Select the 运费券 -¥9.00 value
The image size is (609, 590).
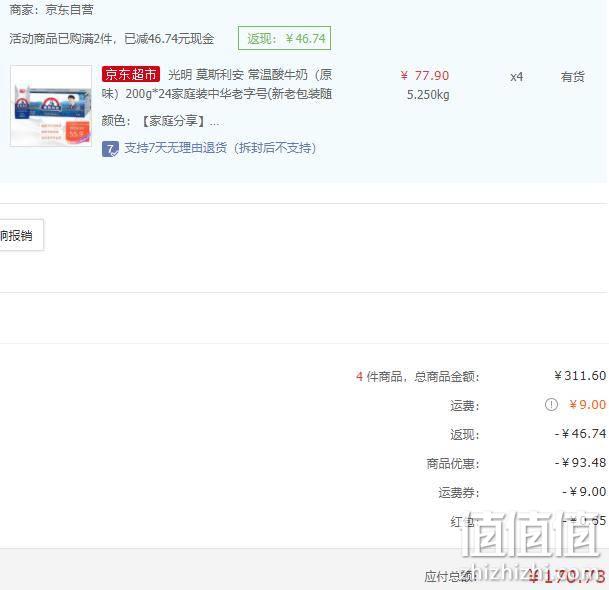coord(584,492)
